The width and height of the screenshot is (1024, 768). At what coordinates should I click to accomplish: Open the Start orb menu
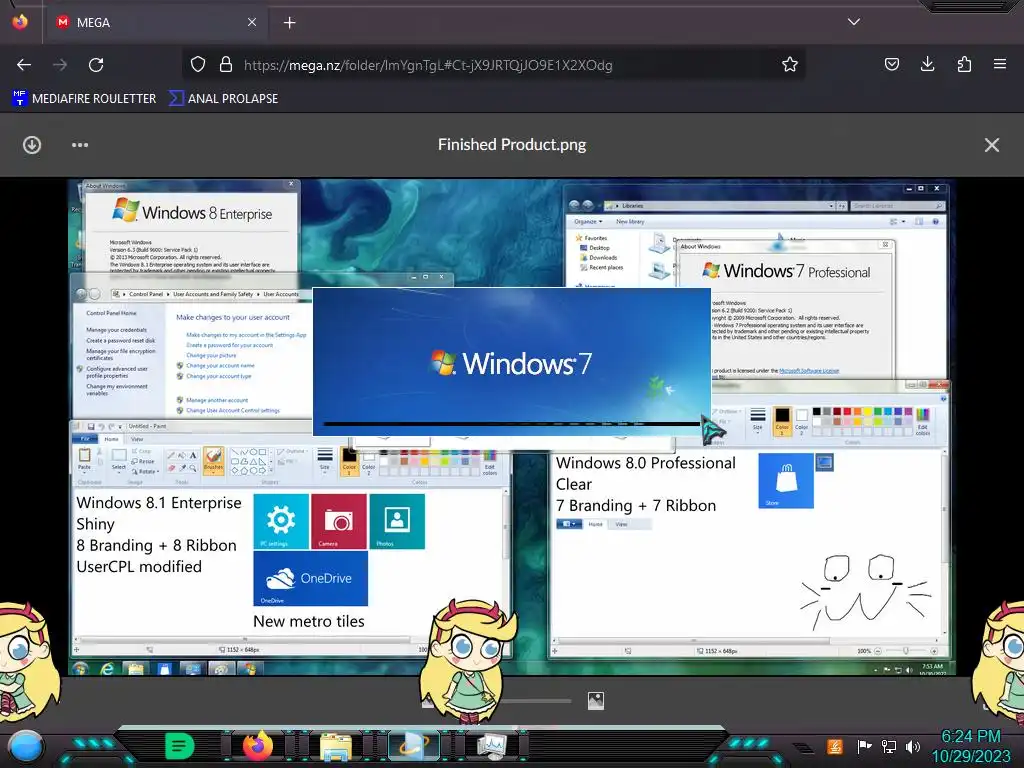(x=25, y=745)
